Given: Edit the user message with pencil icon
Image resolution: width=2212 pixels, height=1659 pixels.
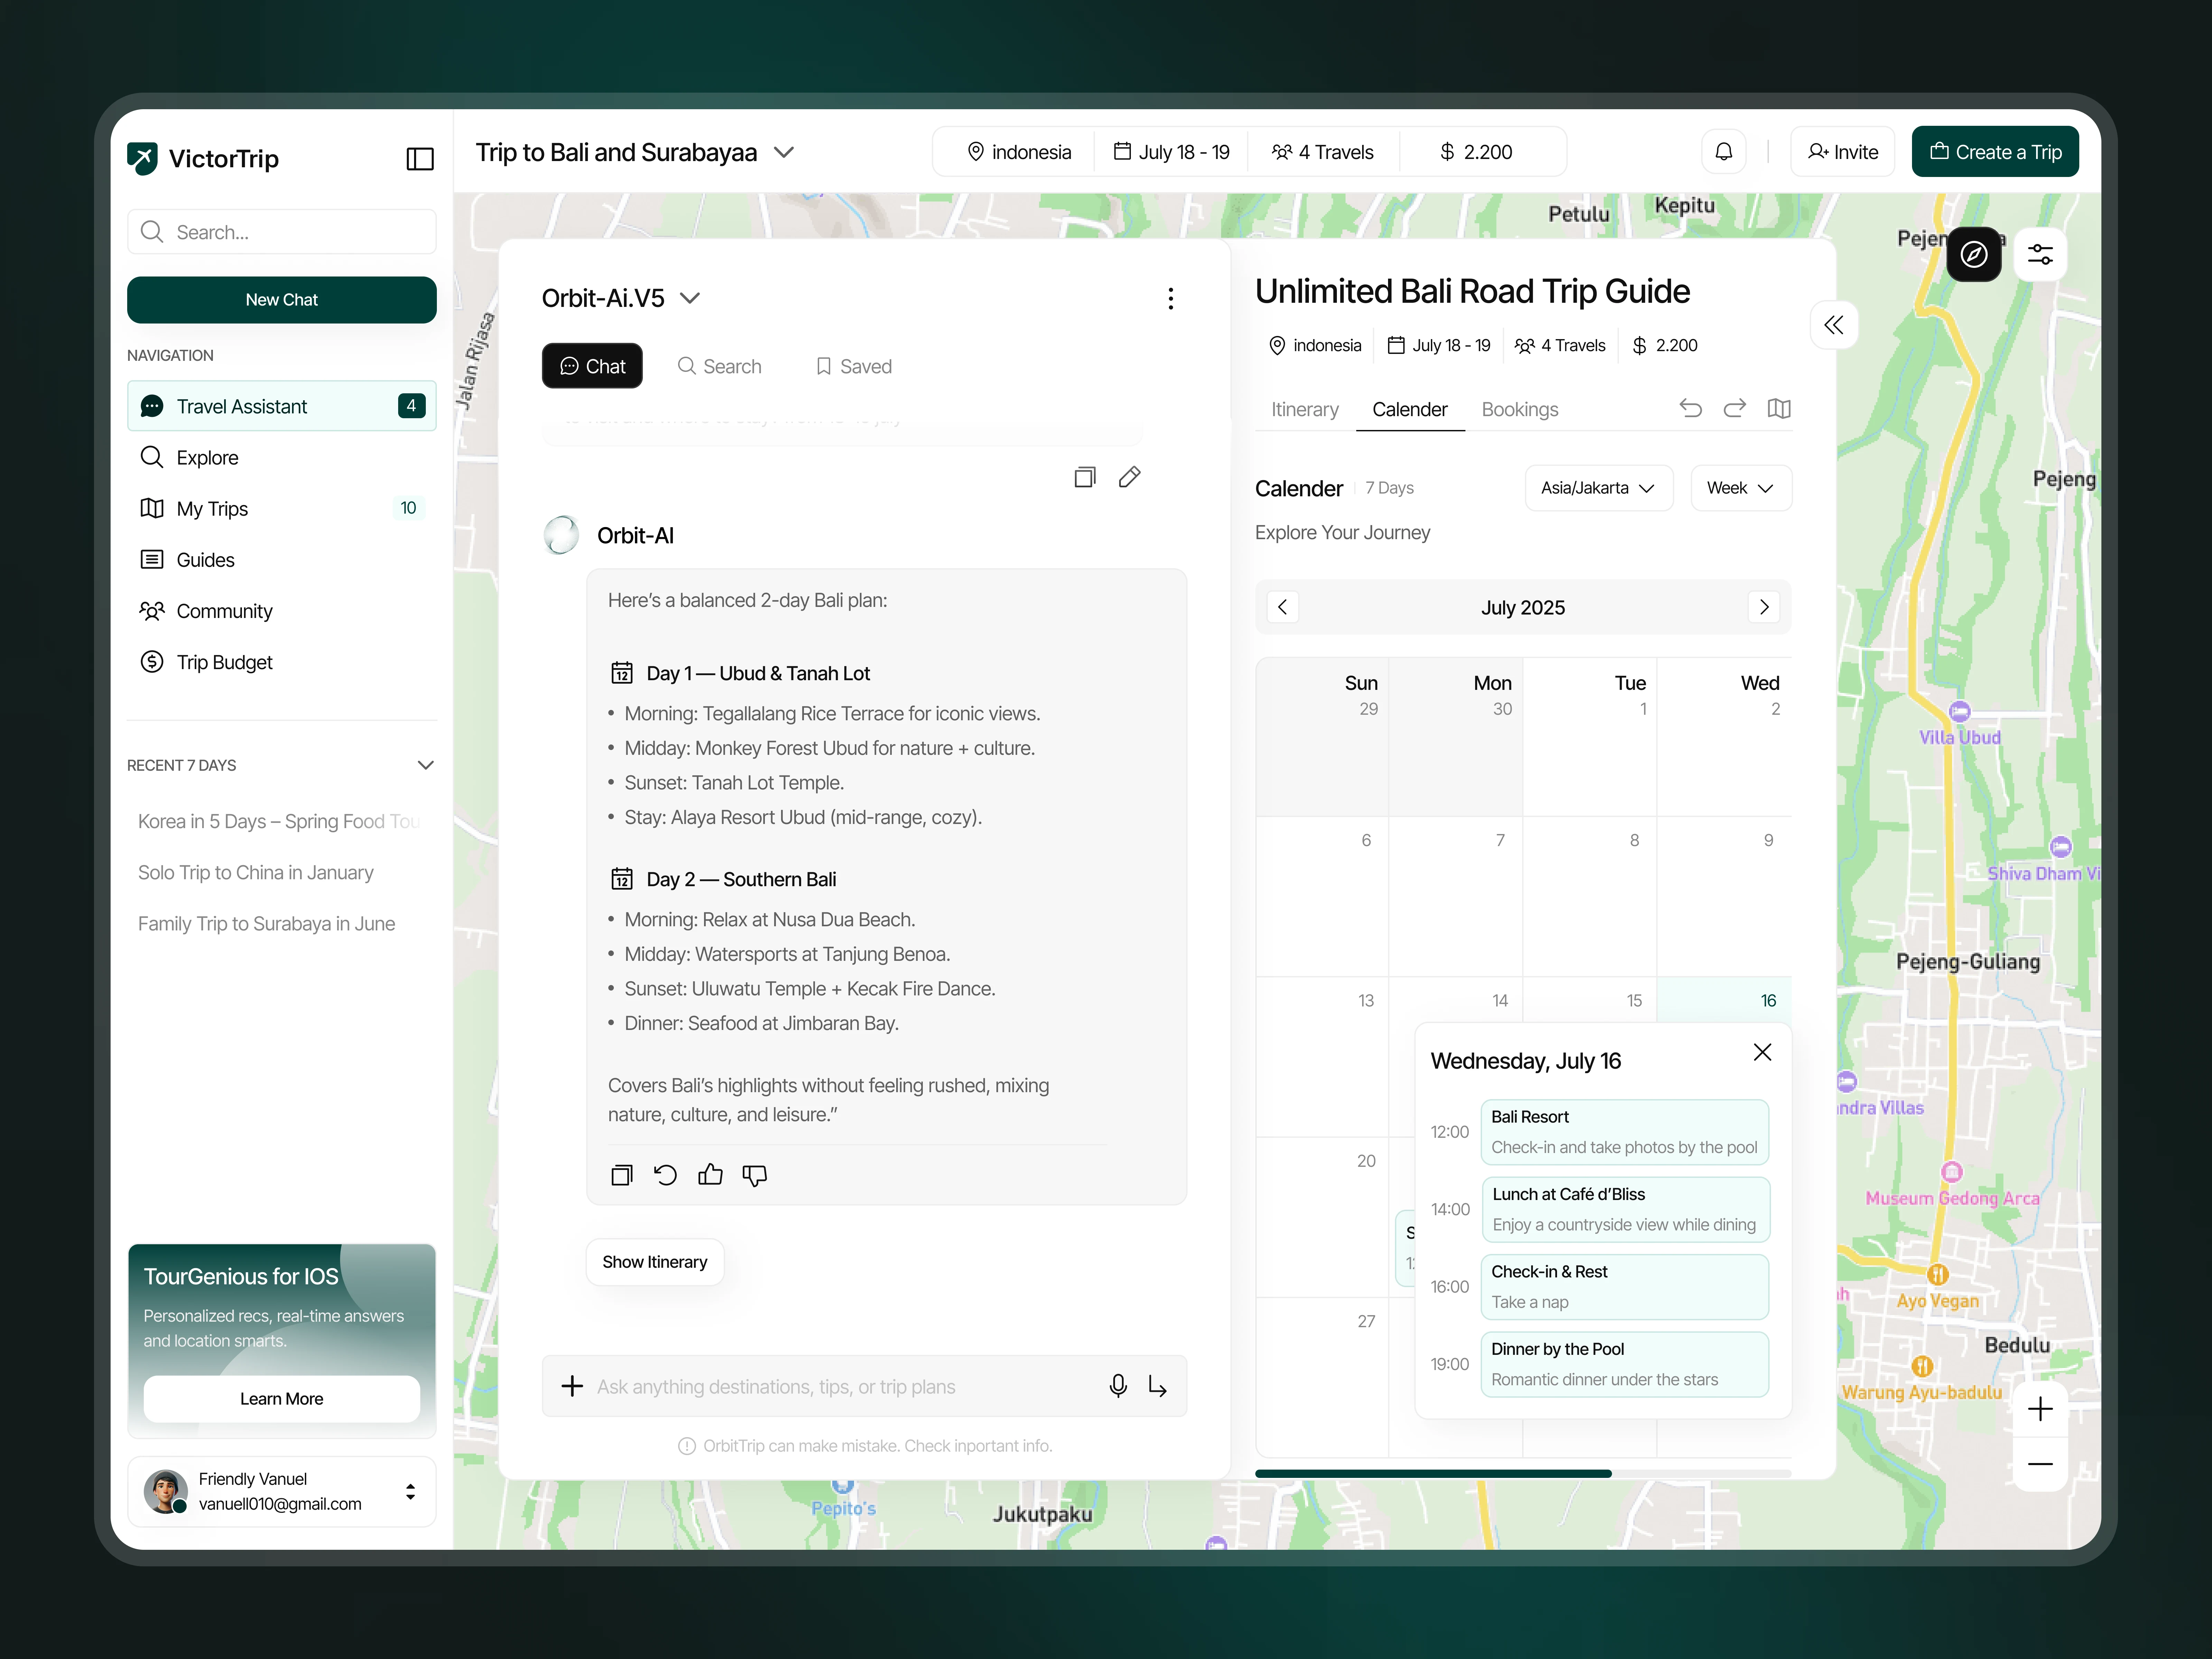Looking at the screenshot, I should pyautogui.click(x=1130, y=477).
